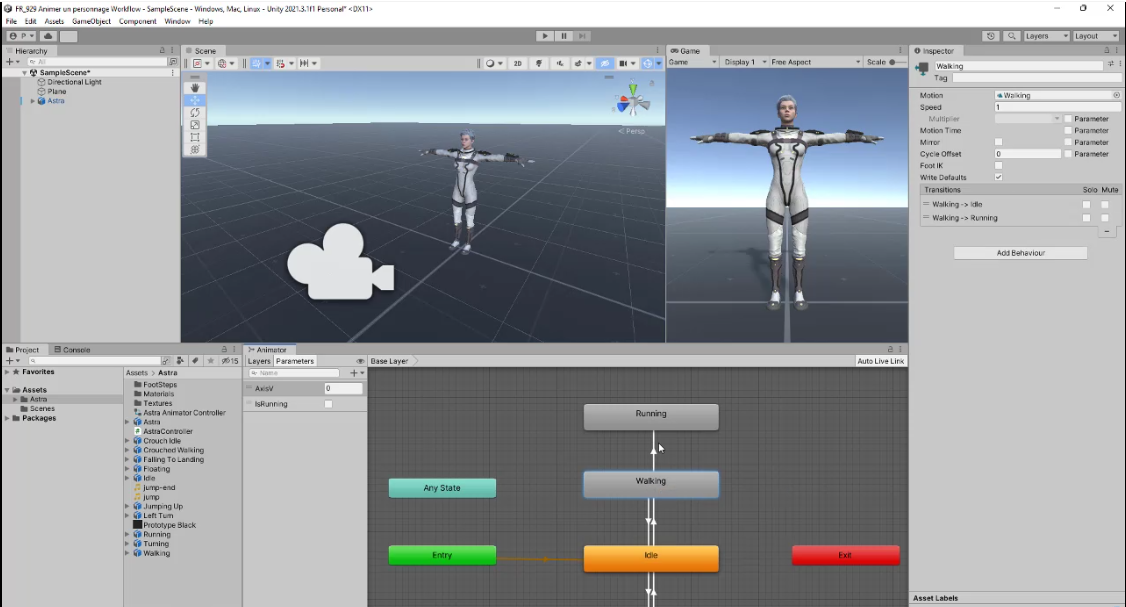Click the AxisV value field in Parameters
Screen dimensions: 1126x607
click(344, 388)
